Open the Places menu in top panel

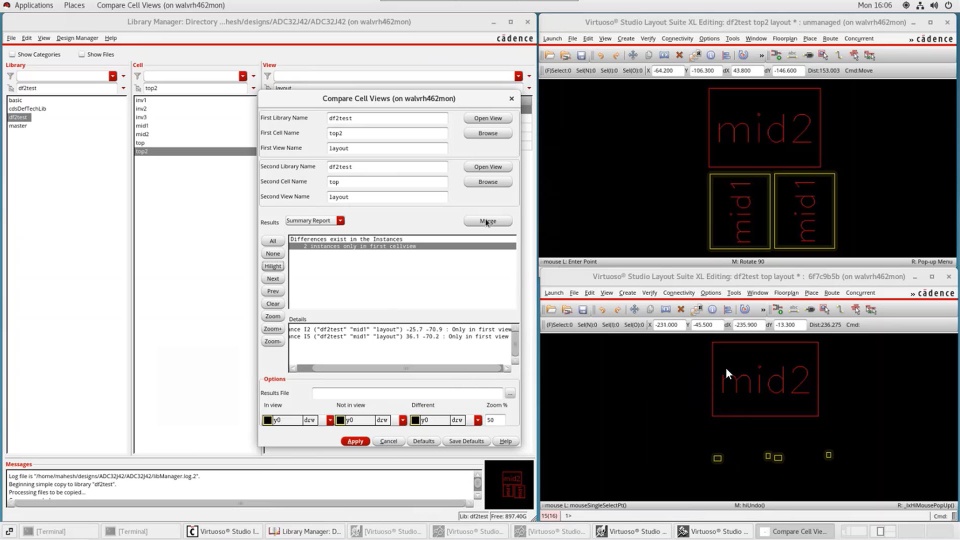pyautogui.click(x=74, y=5)
